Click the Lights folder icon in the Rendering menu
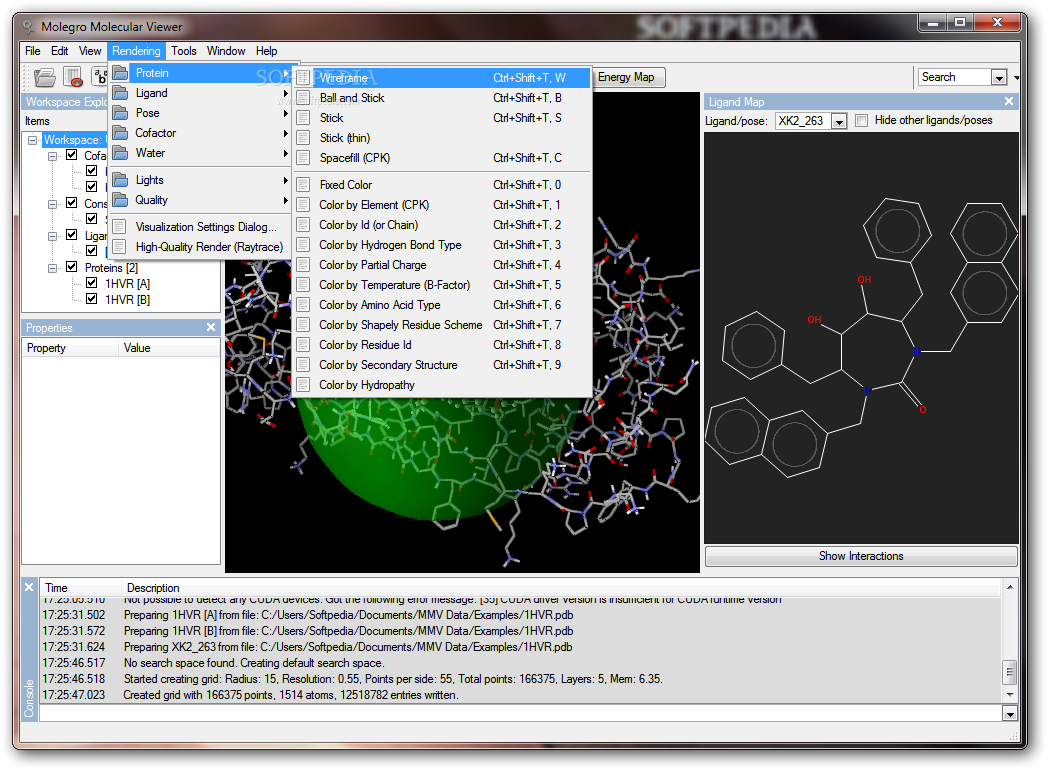This screenshot has height=770, width=1048. (120, 180)
